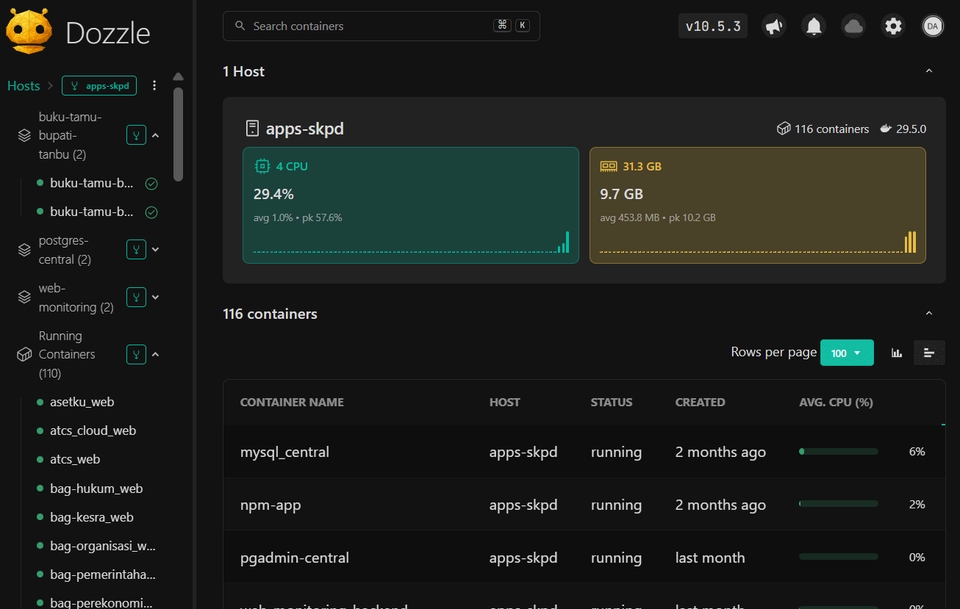
Task: Expand the web-monitoring stack
Action: coord(156,297)
